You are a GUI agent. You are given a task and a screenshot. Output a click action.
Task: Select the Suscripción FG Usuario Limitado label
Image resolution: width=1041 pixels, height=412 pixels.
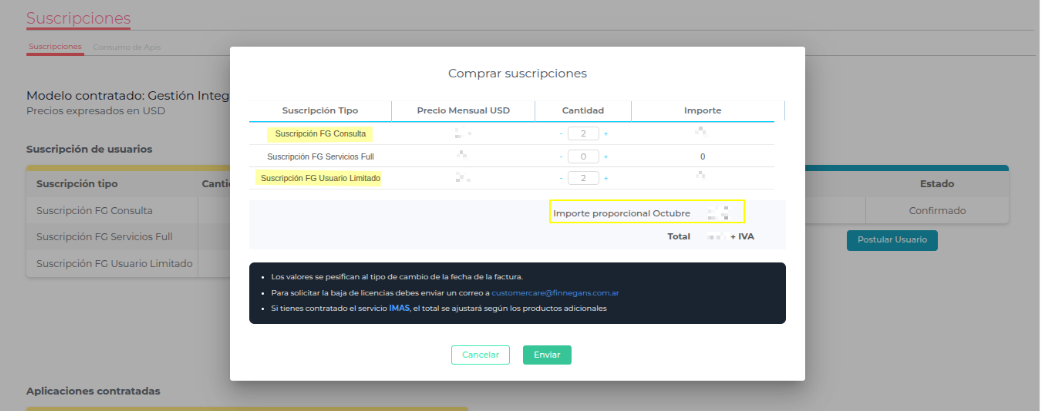(319, 179)
